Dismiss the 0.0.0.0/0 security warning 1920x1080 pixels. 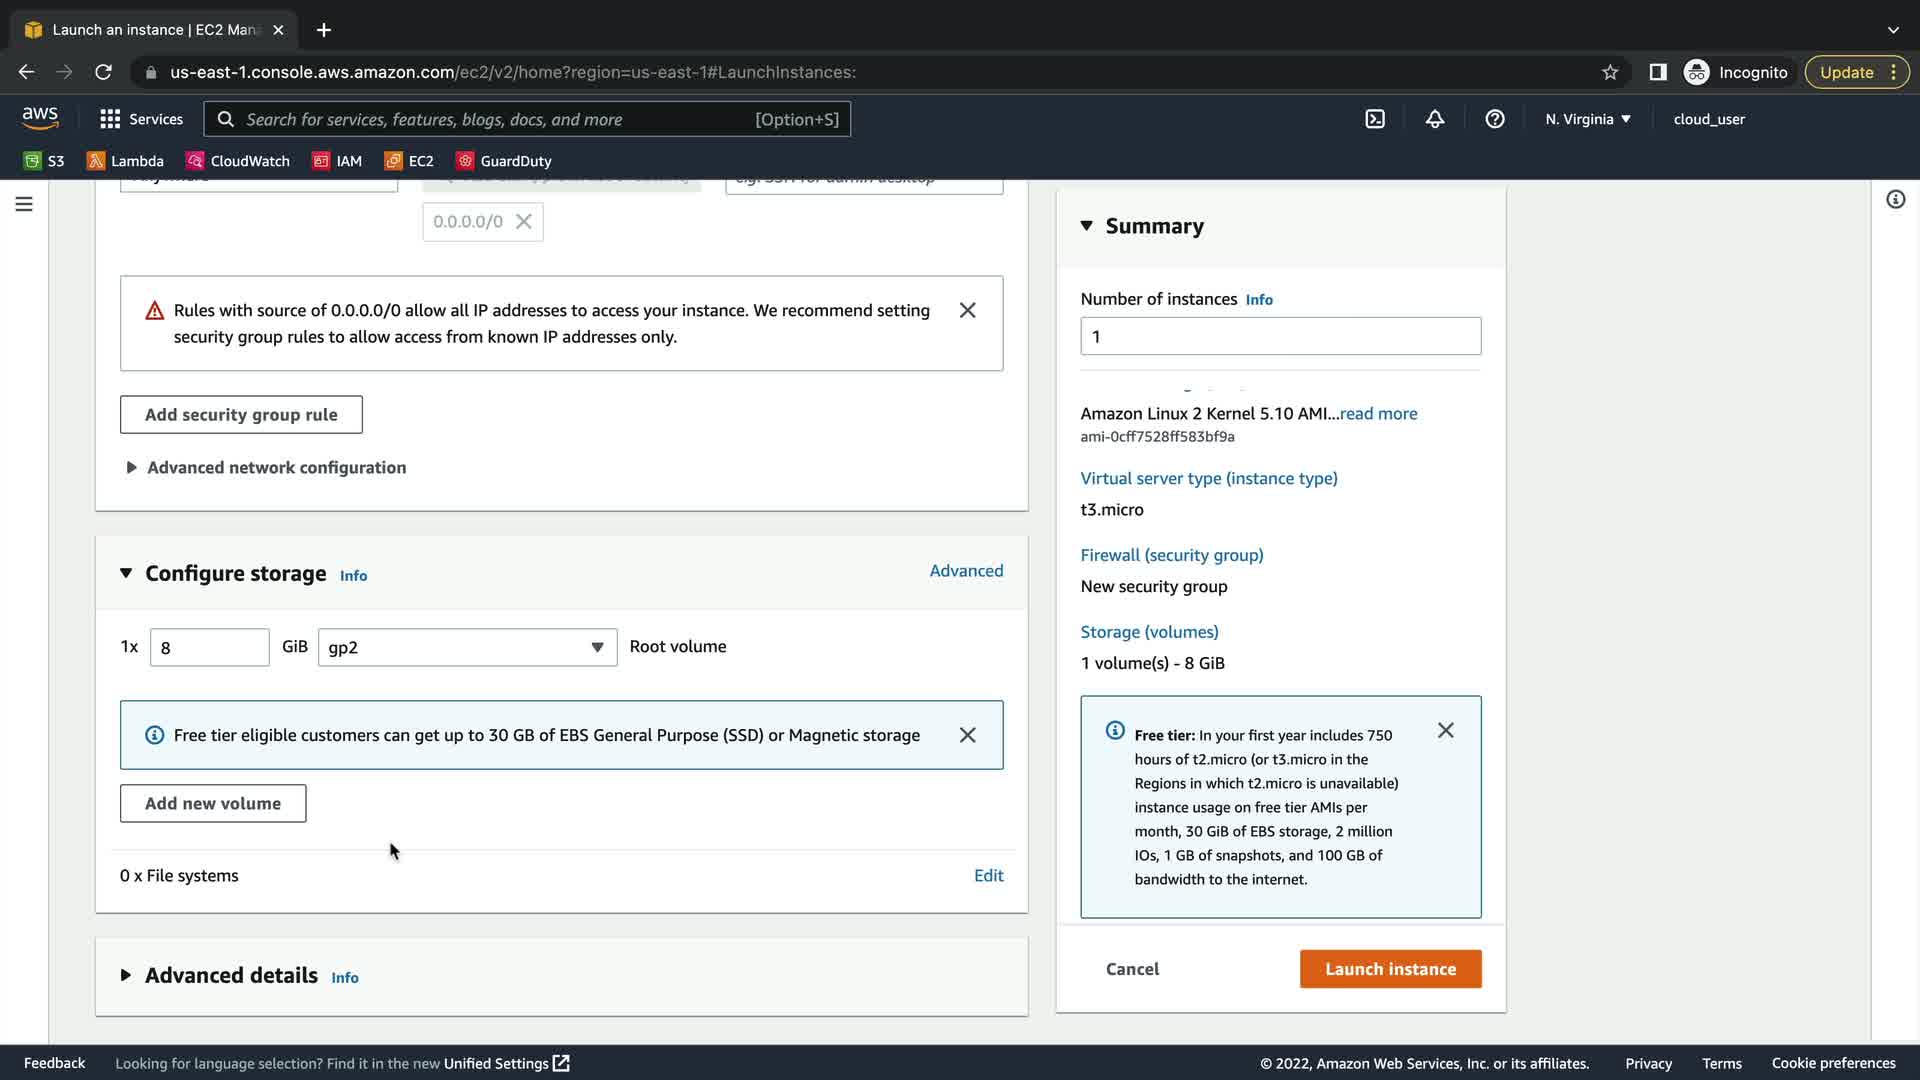(x=967, y=310)
